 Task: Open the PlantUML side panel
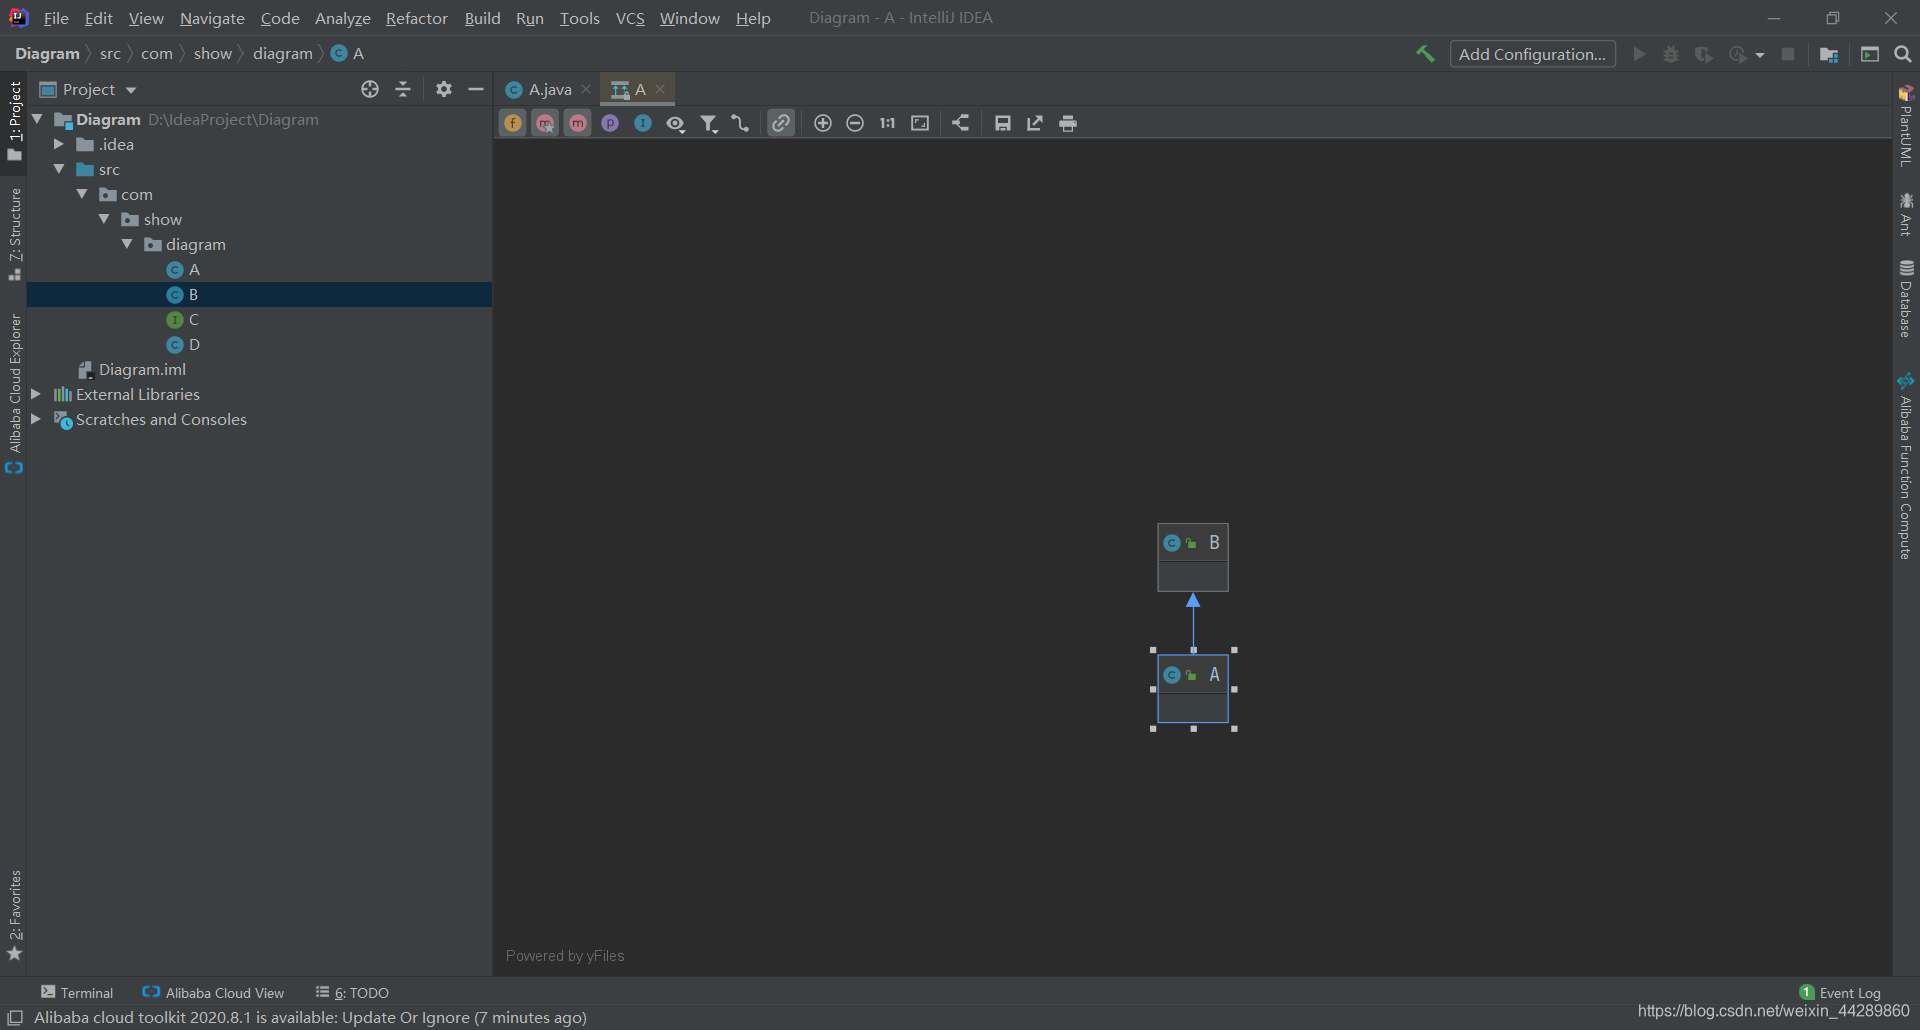[1906, 125]
